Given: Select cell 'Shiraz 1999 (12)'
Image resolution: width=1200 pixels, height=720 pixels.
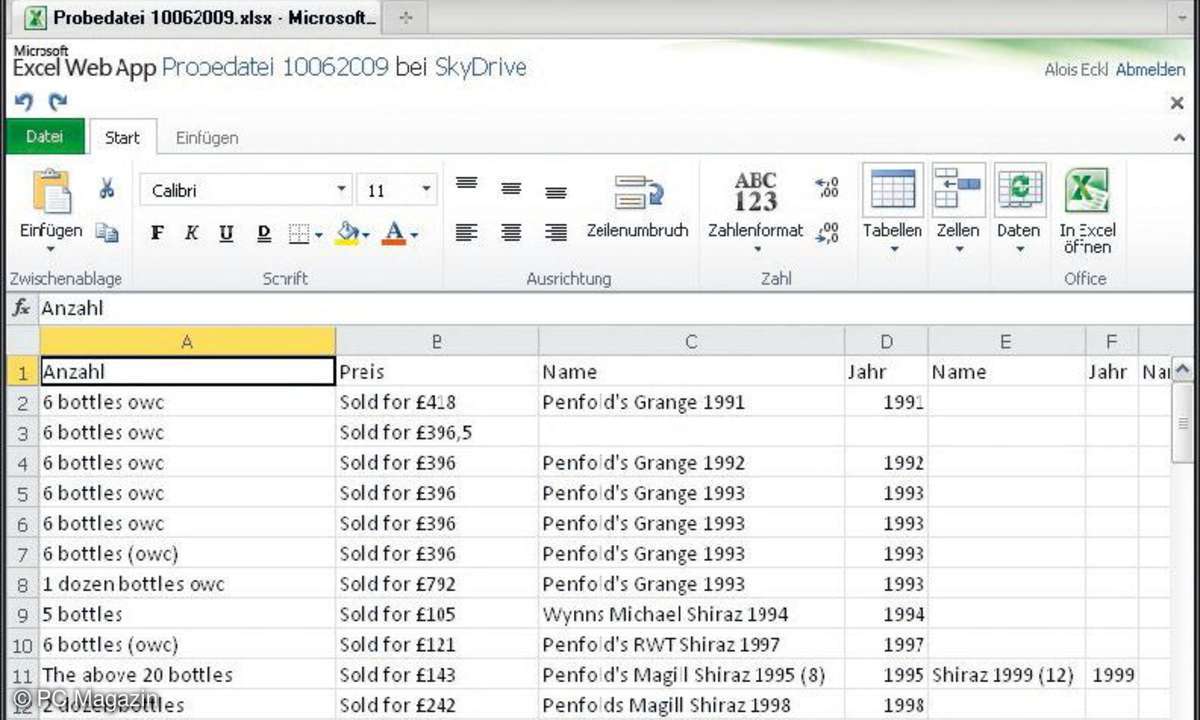Looking at the screenshot, I should click(x=1006, y=675).
